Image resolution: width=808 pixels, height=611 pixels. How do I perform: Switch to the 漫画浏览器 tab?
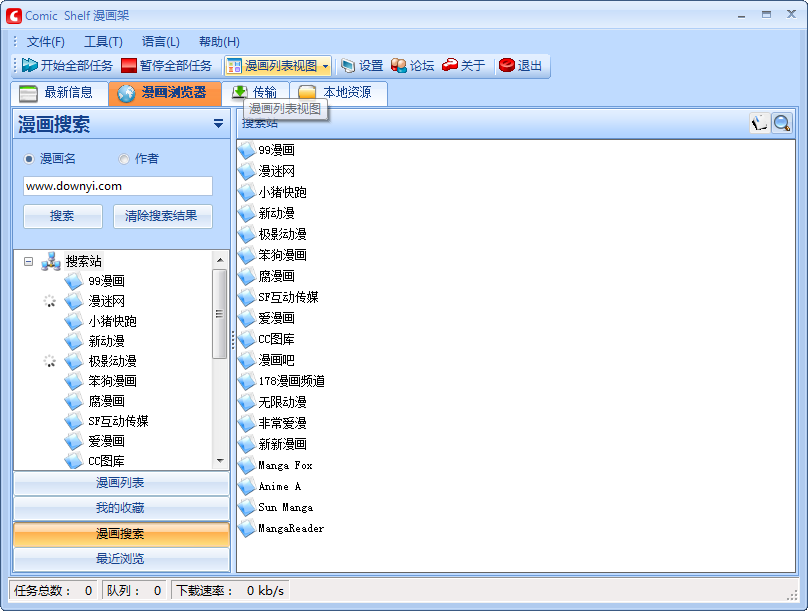165,93
